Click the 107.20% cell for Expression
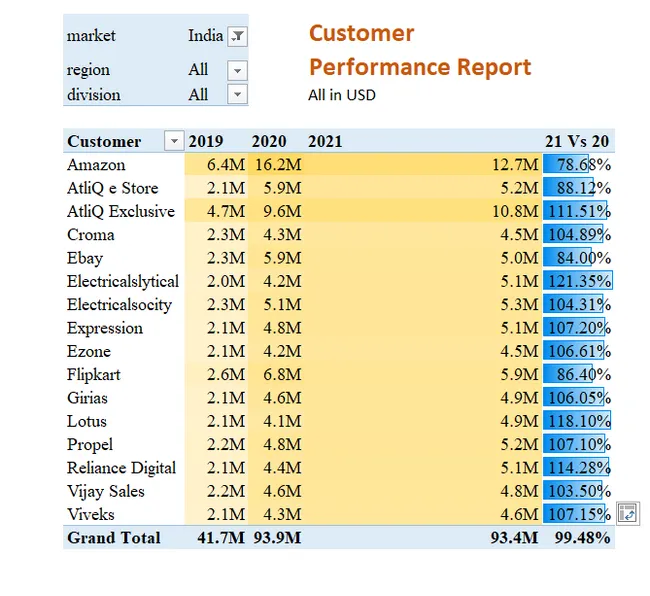Screen dimensions: 650x596 (x=579, y=328)
